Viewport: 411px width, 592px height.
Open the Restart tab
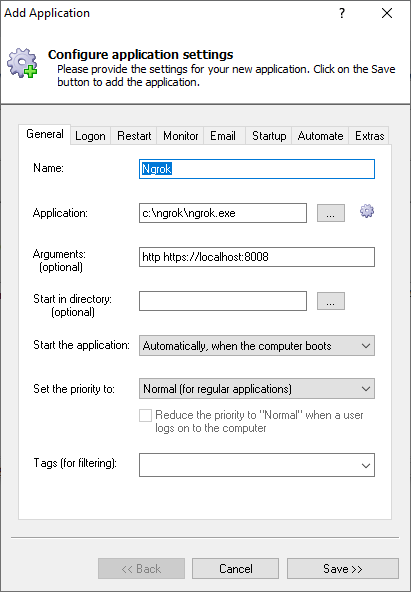[134, 136]
